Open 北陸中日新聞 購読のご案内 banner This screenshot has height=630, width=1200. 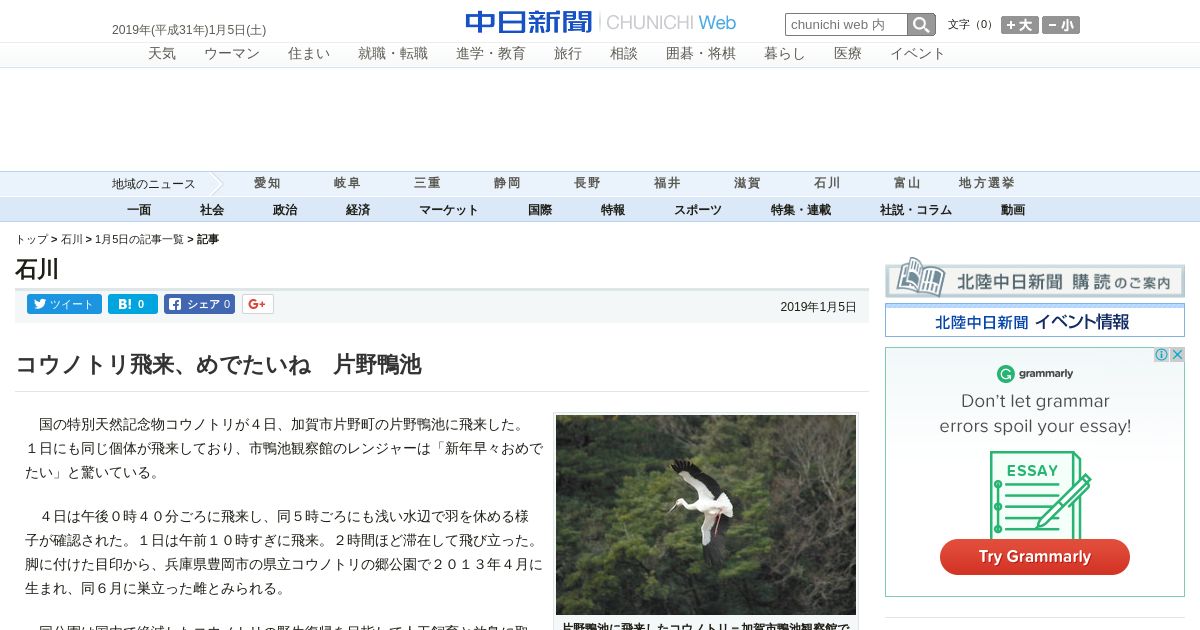pos(1035,277)
